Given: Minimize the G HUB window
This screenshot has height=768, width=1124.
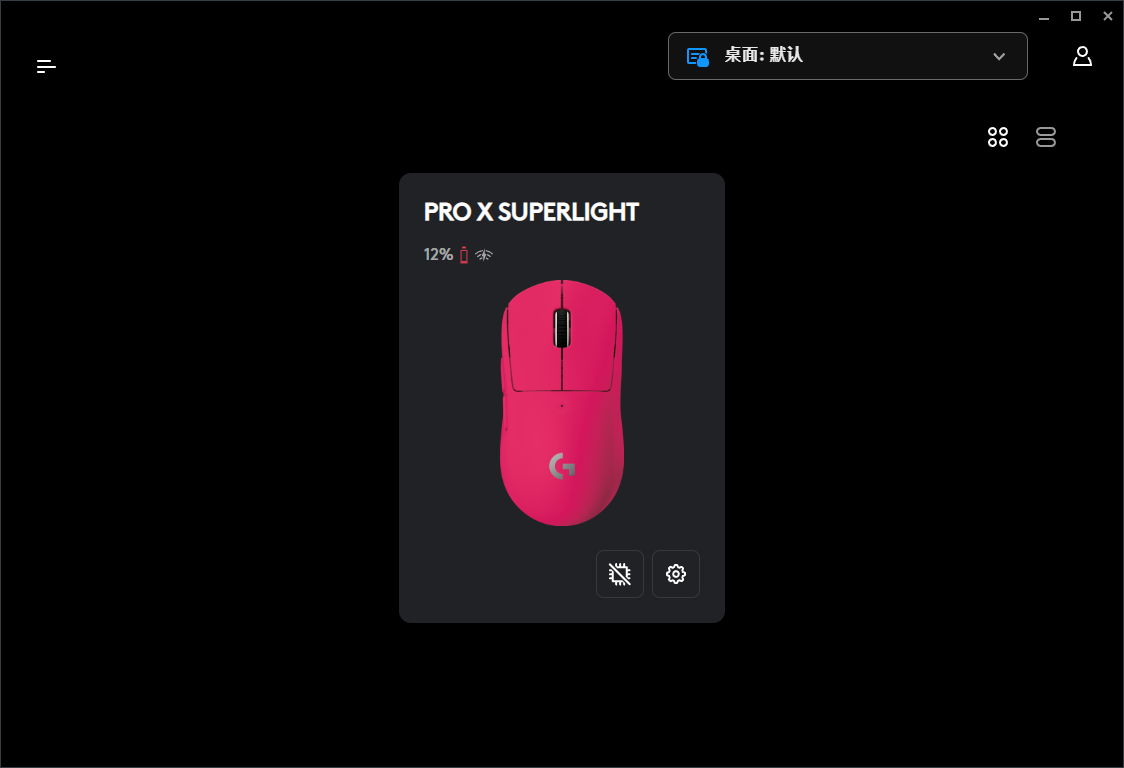Looking at the screenshot, I should (1044, 16).
